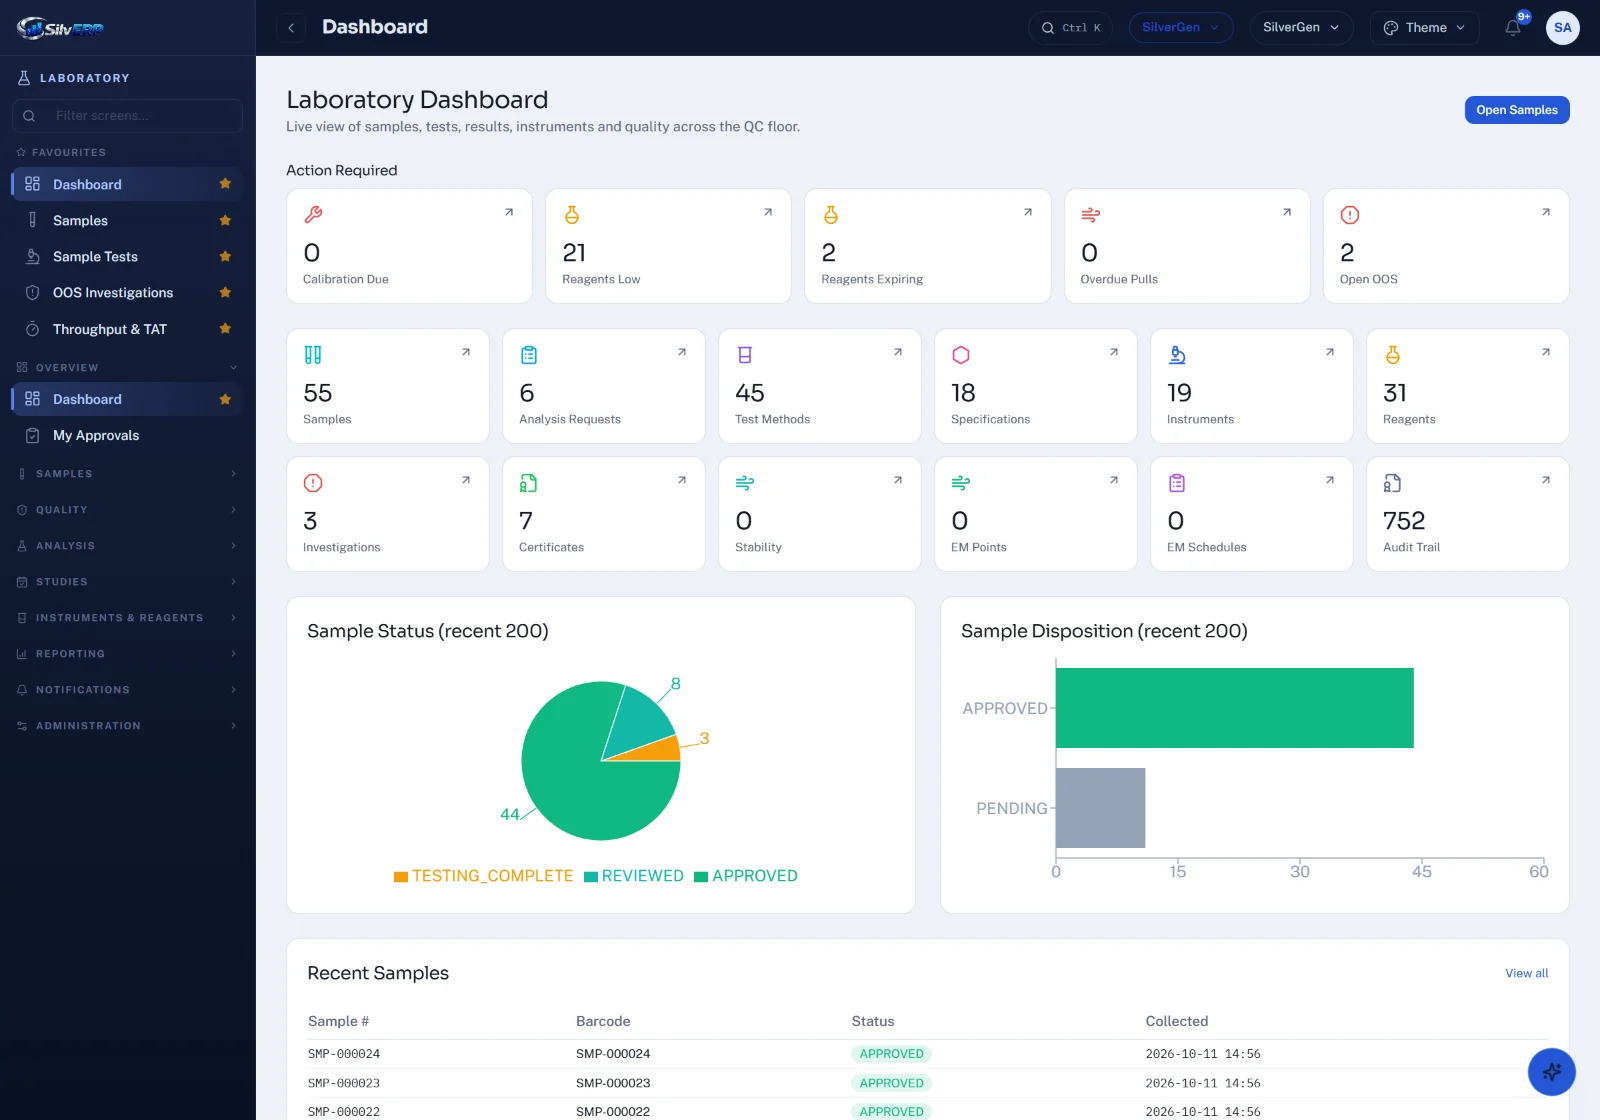Expand the Instruments & Reagents section
The width and height of the screenshot is (1600, 1120).
127,617
